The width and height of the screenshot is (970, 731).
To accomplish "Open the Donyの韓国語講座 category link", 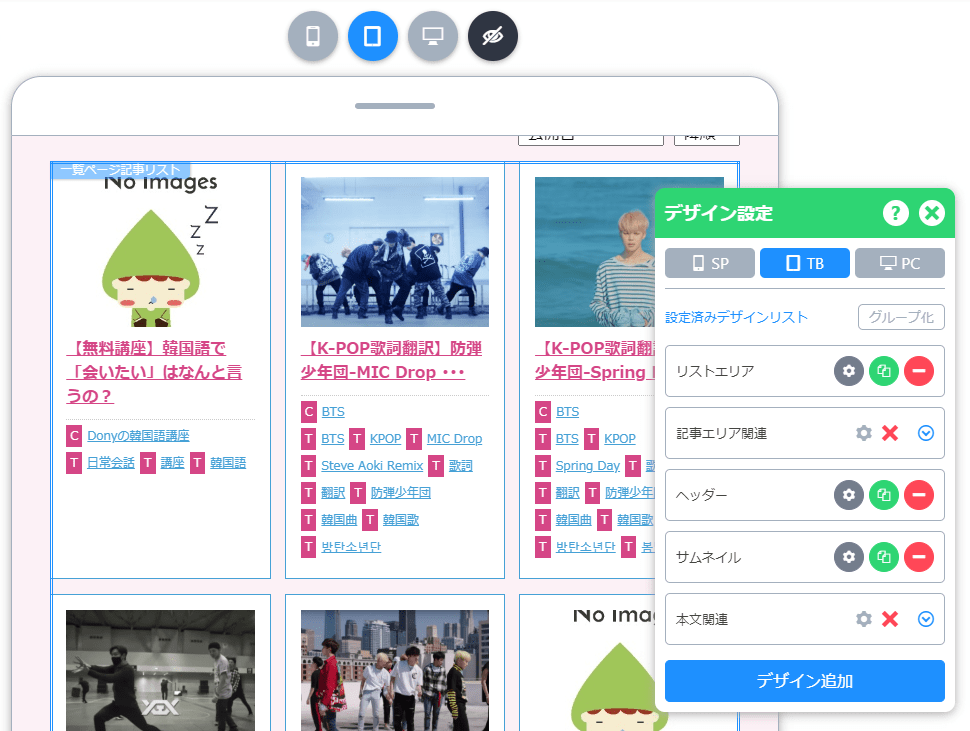I will tap(138, 436).
